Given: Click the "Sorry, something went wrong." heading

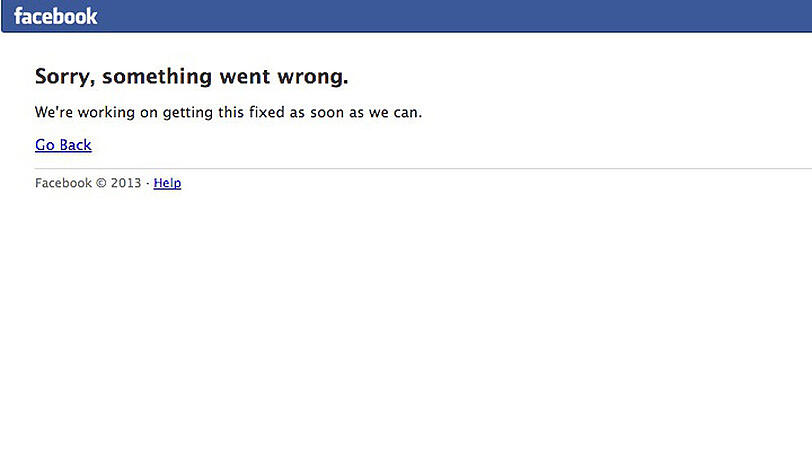Looking at the screenshot, I should (x=192, y=77).
